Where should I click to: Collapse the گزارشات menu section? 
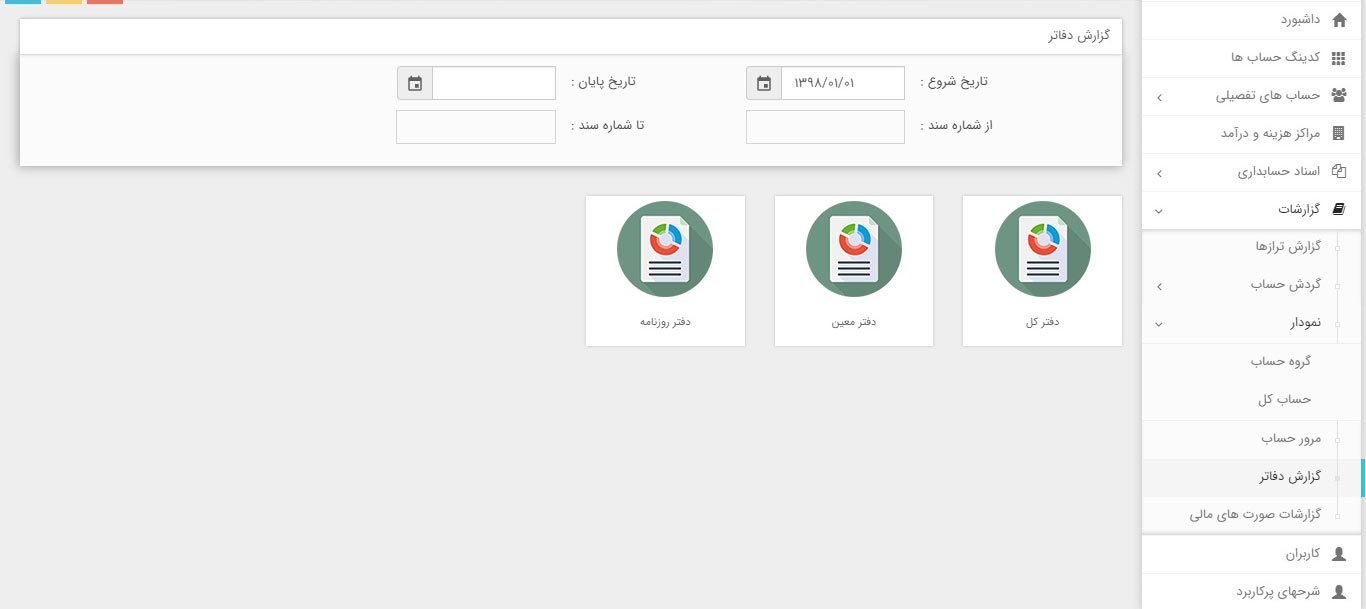1159,210
